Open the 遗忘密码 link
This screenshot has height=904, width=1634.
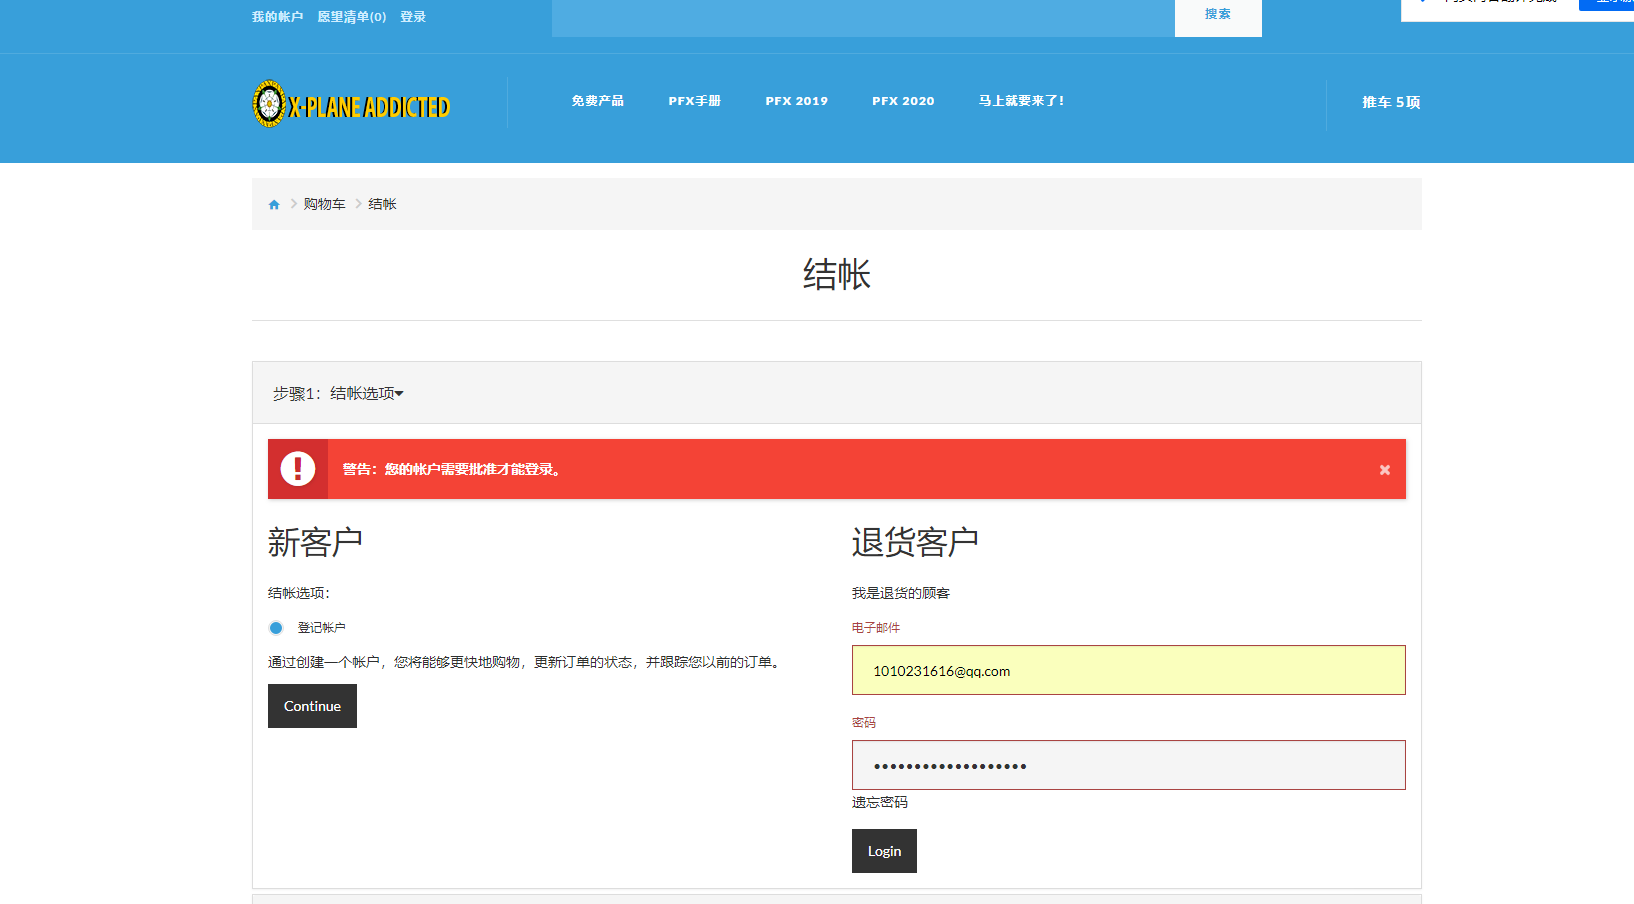coord(880,802)
